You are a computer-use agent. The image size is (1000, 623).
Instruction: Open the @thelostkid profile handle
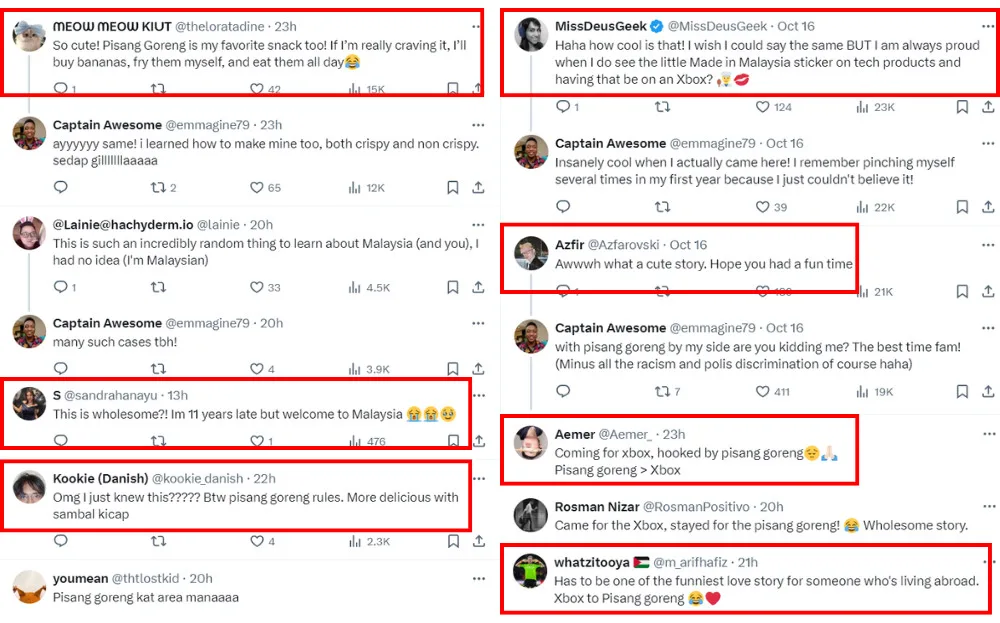pyautogui.click(x=147, y=578)
